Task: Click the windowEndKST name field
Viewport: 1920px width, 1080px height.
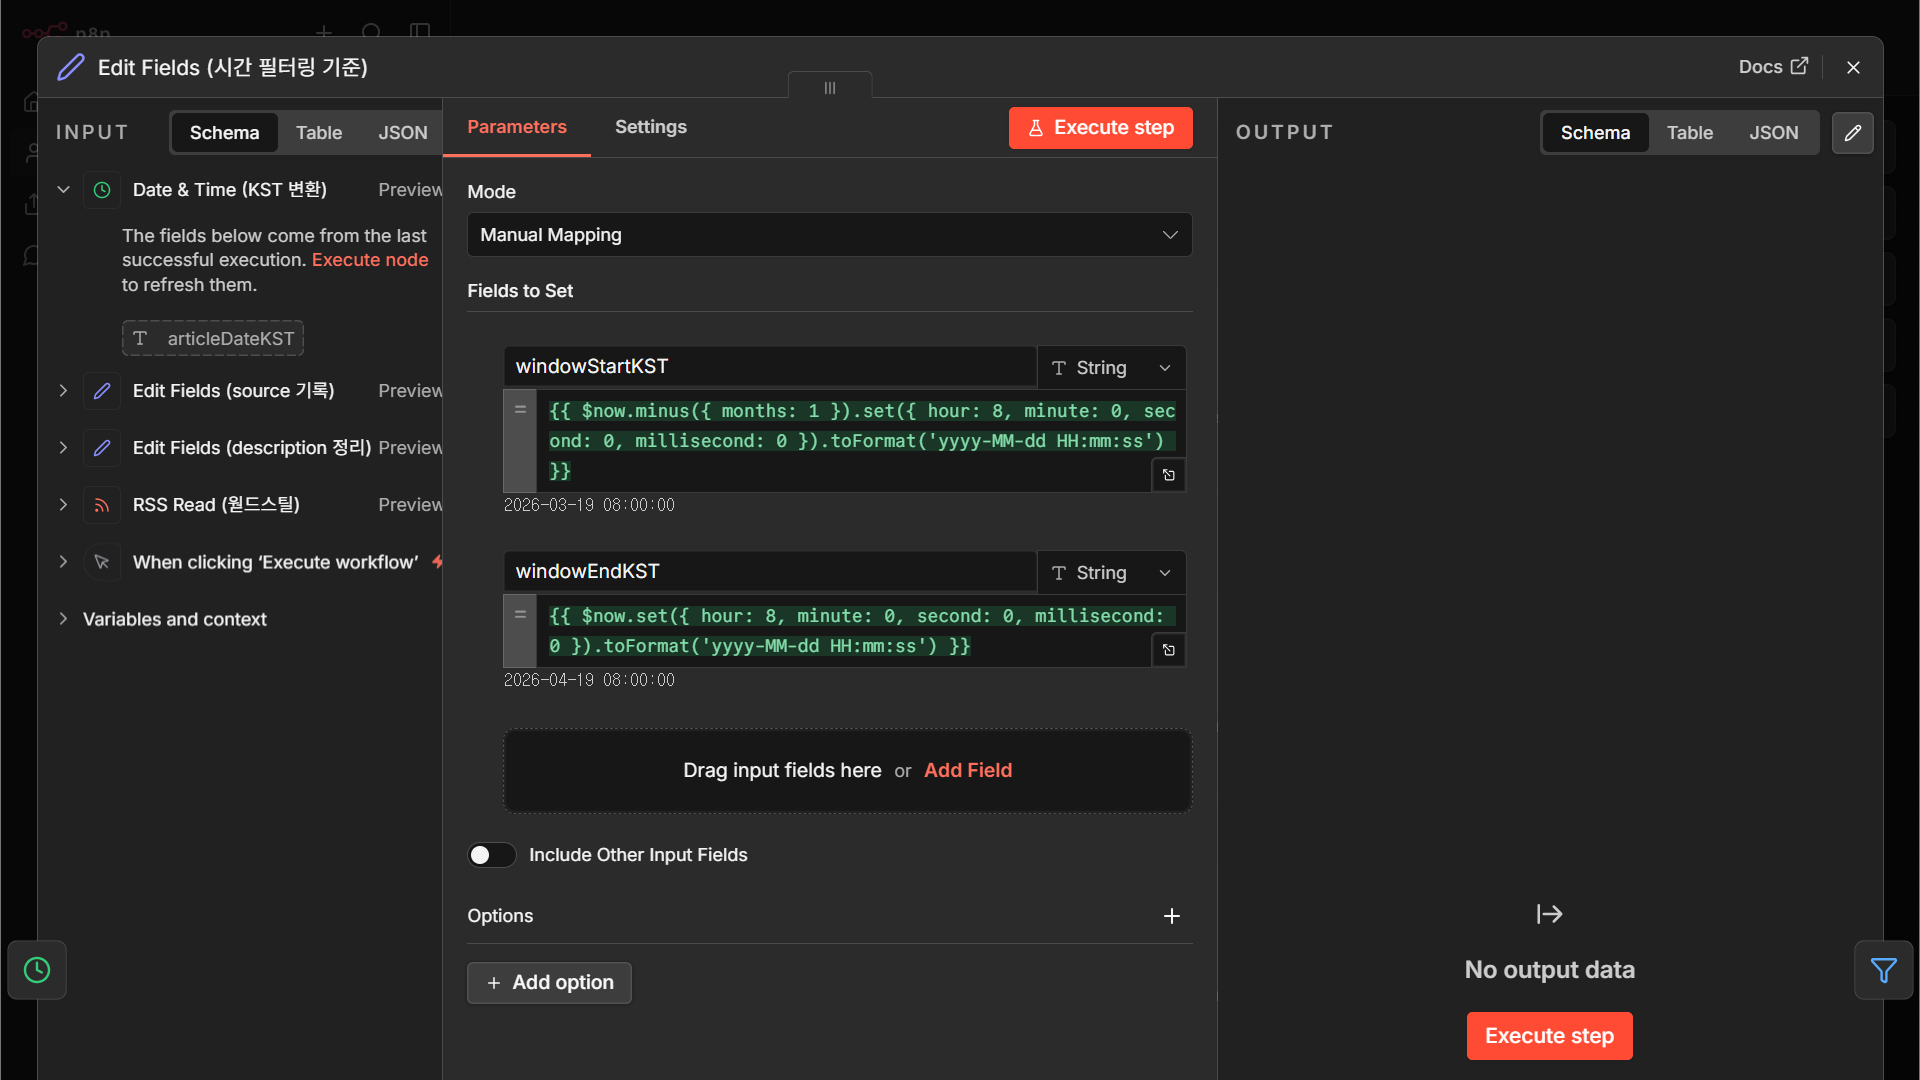Action: pos(770,572)
